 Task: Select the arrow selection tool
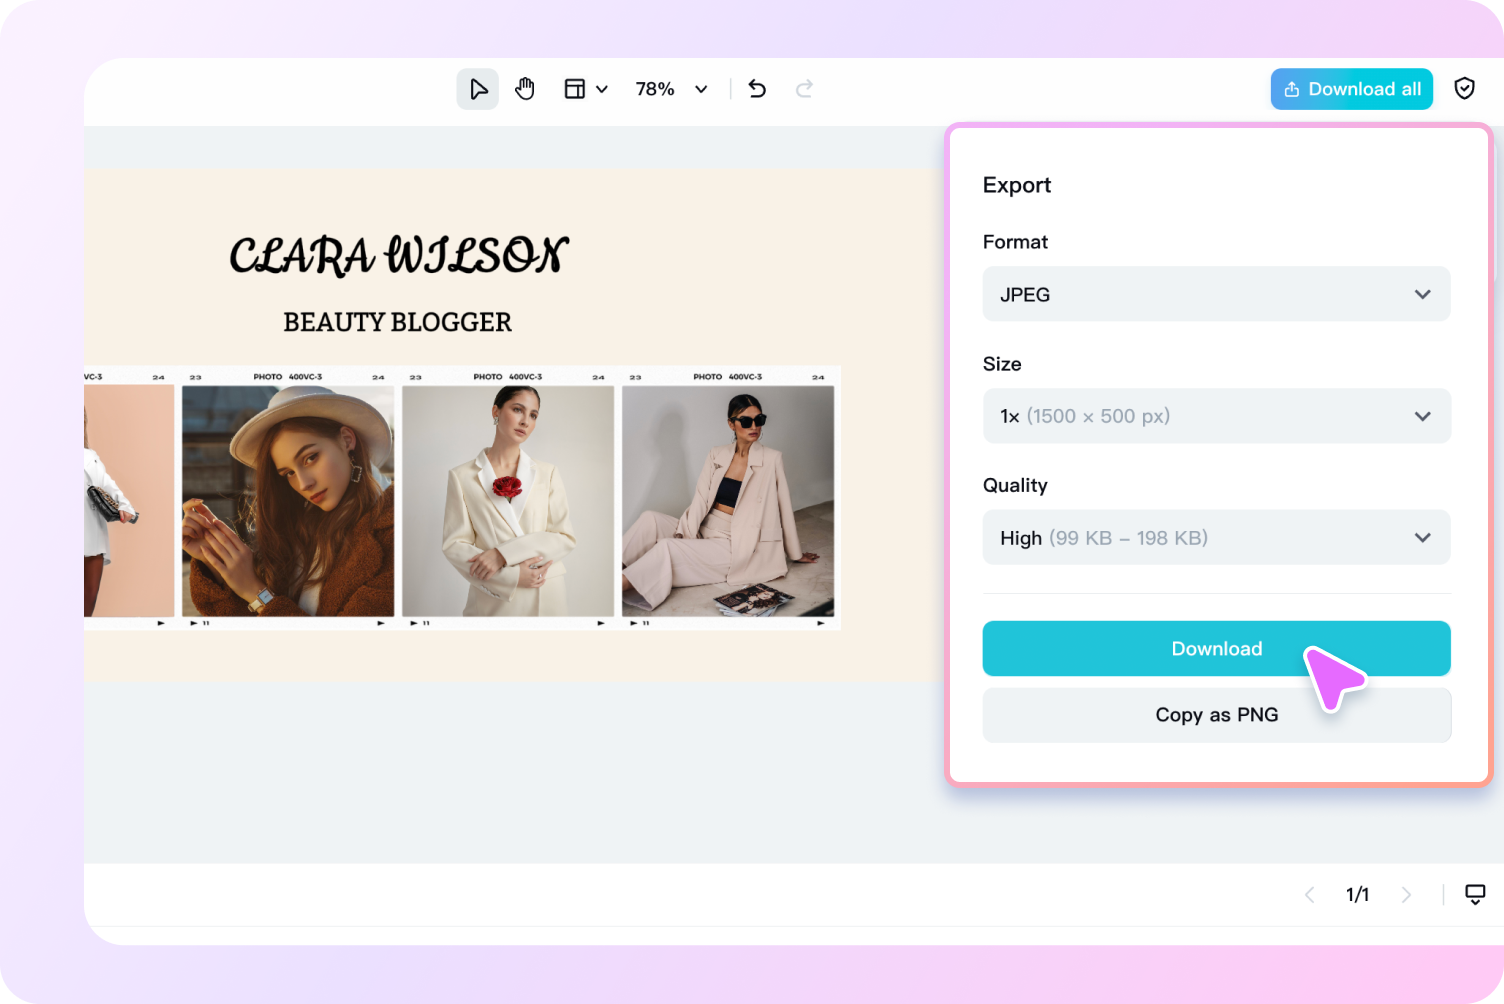click(x=477, y=88)
